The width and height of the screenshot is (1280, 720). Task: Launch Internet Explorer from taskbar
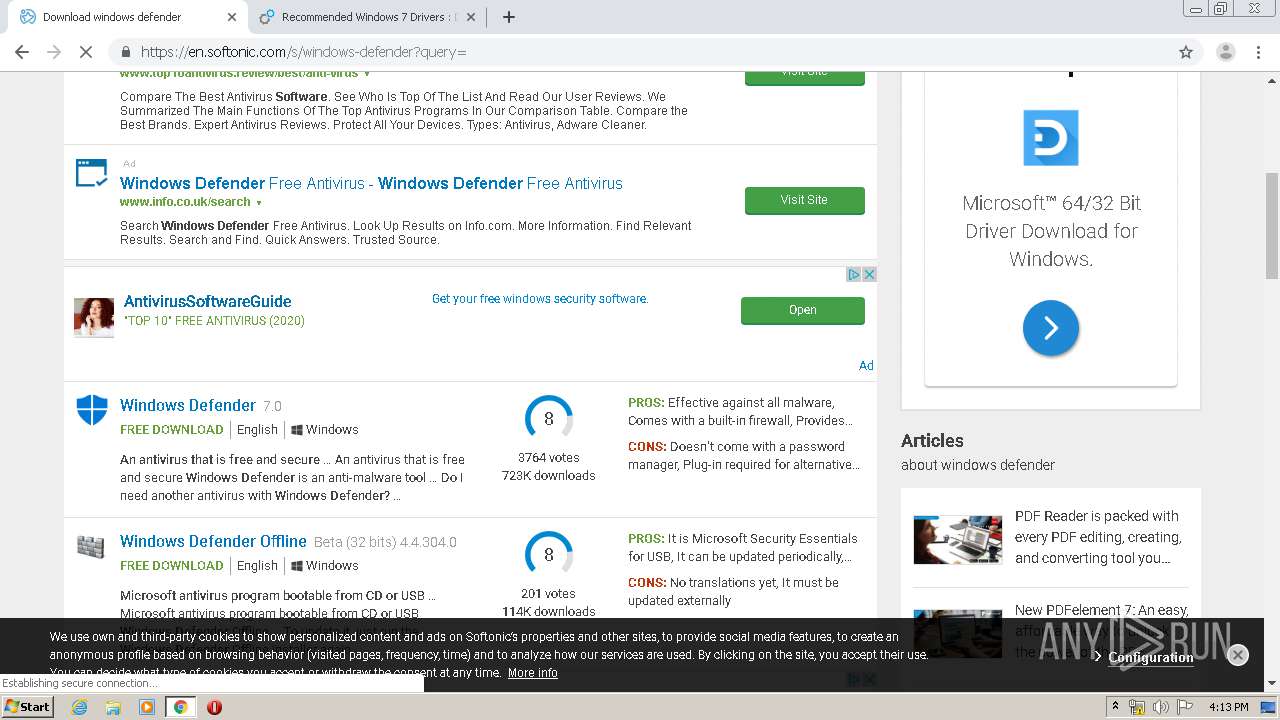[x=79, y=707]
